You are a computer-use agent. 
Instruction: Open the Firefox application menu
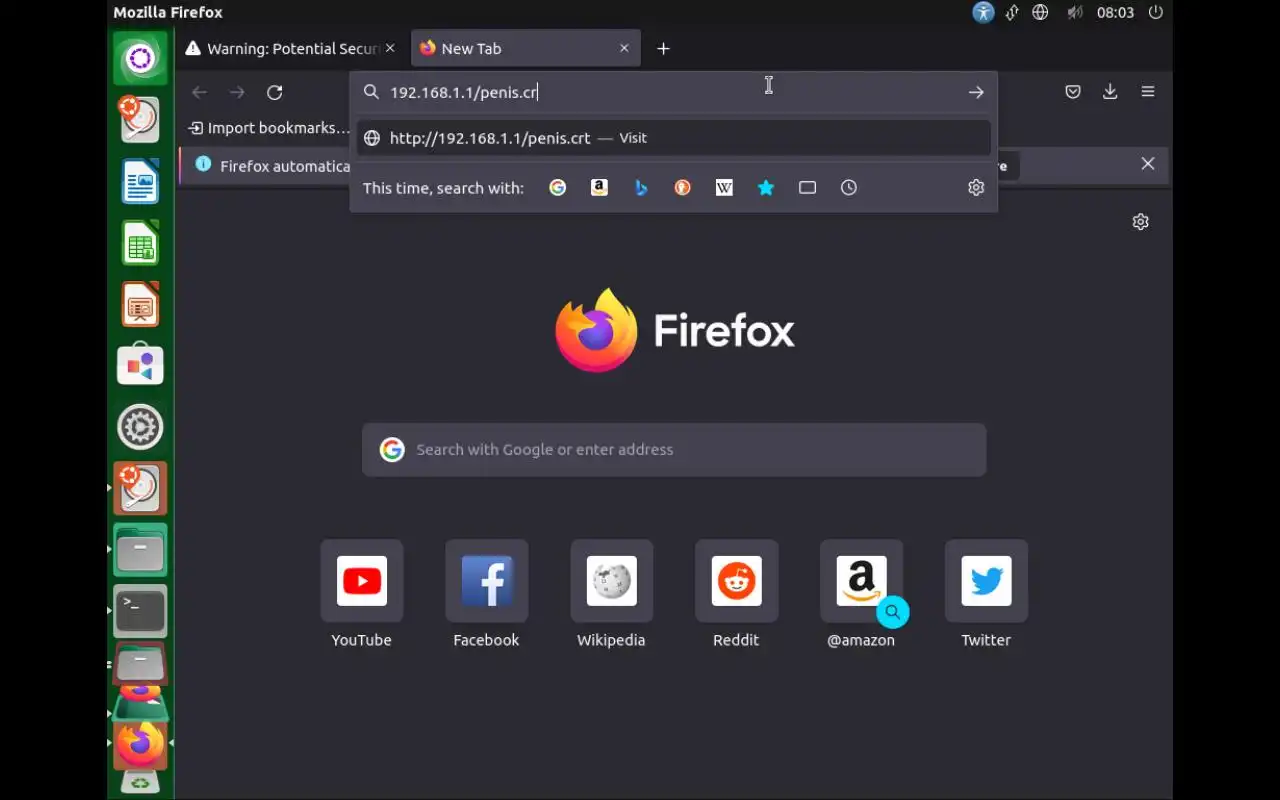(1148, 92)
